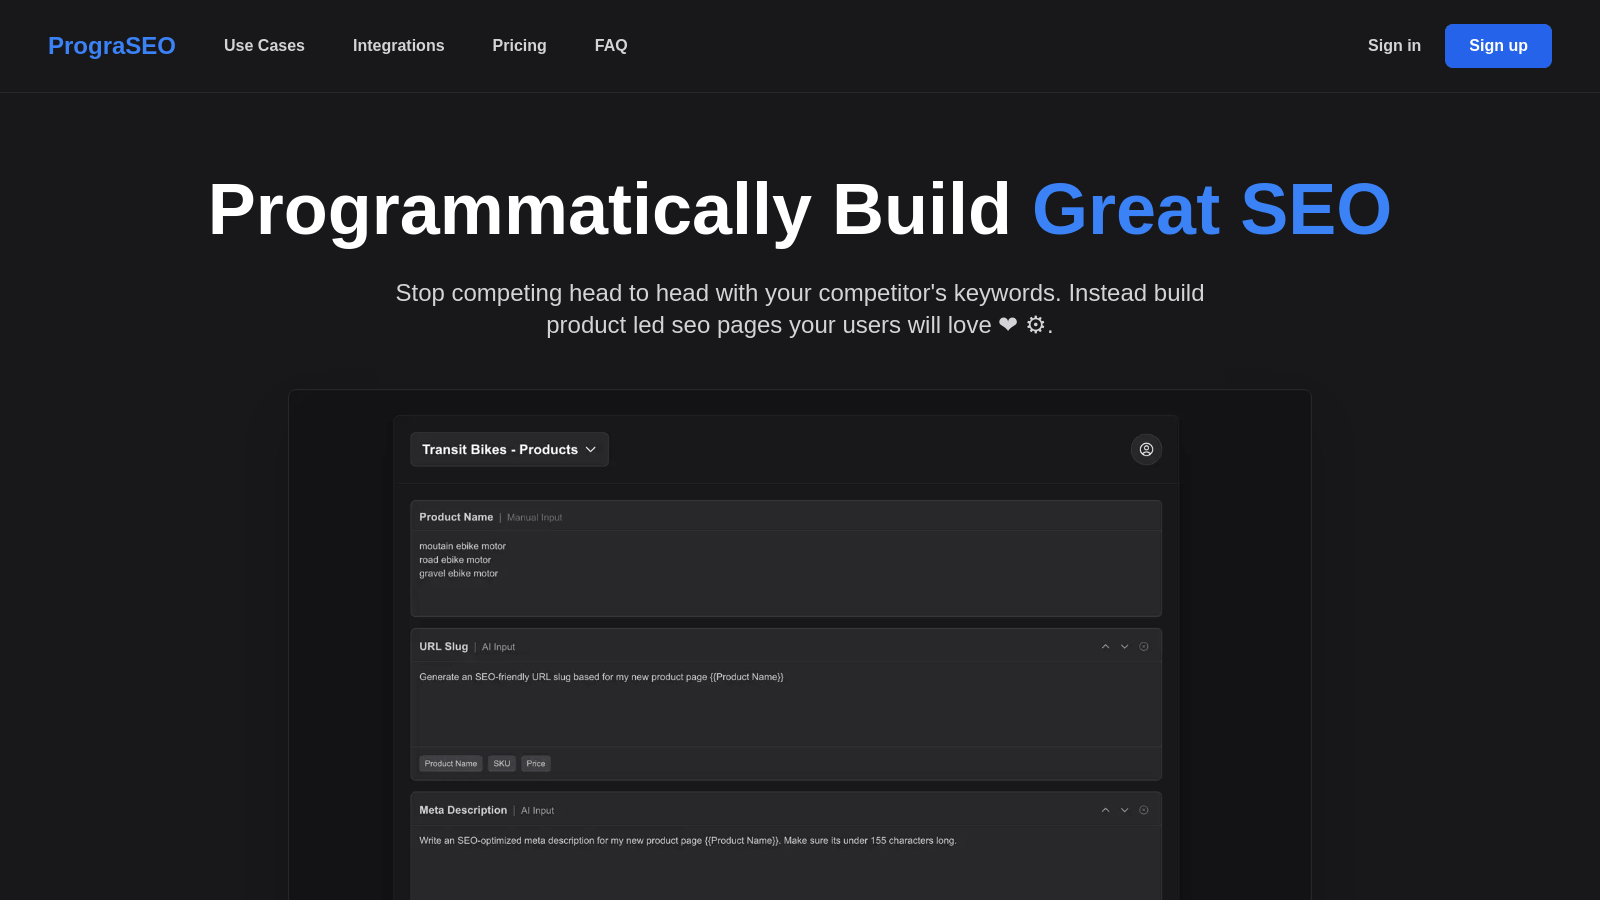Click the 'Manual Input' label
1600x900 pixels.
534,518
